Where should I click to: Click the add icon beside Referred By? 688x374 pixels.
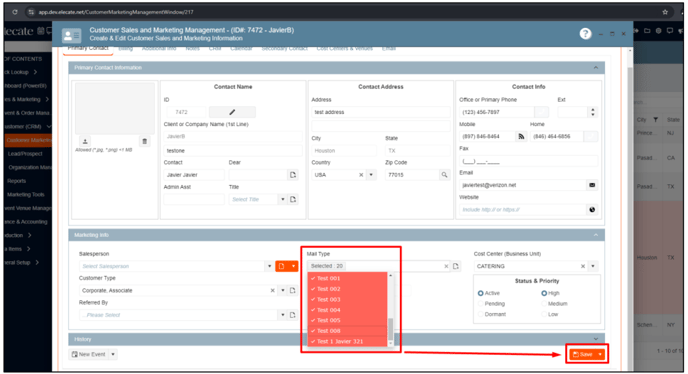pyautogui.click(x=293, y=315)
